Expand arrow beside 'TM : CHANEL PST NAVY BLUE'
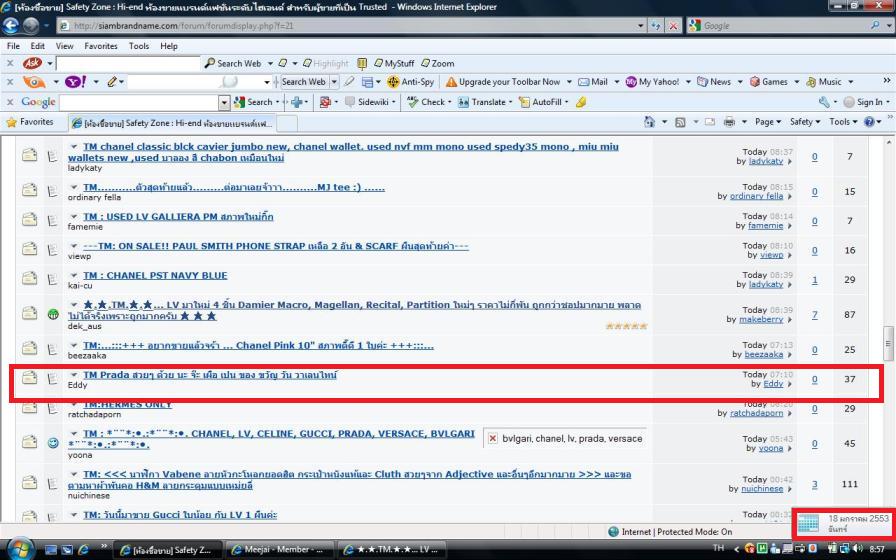 point(74,275)
